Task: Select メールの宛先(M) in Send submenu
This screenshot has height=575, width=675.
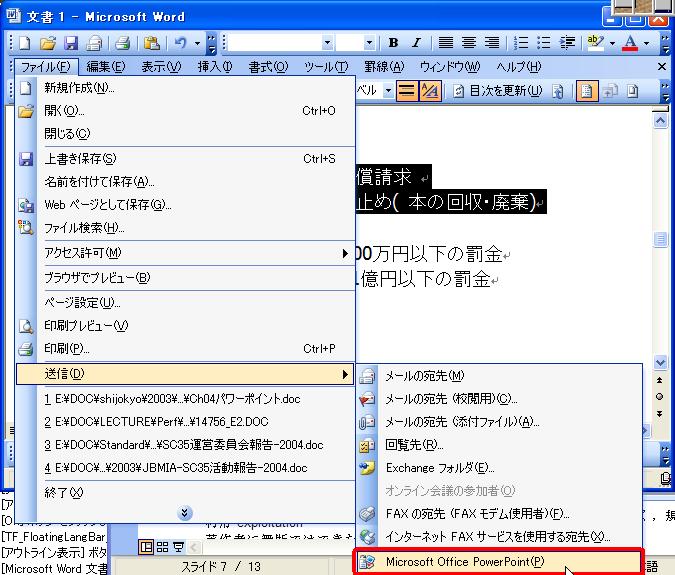Action: click(499, 376)
